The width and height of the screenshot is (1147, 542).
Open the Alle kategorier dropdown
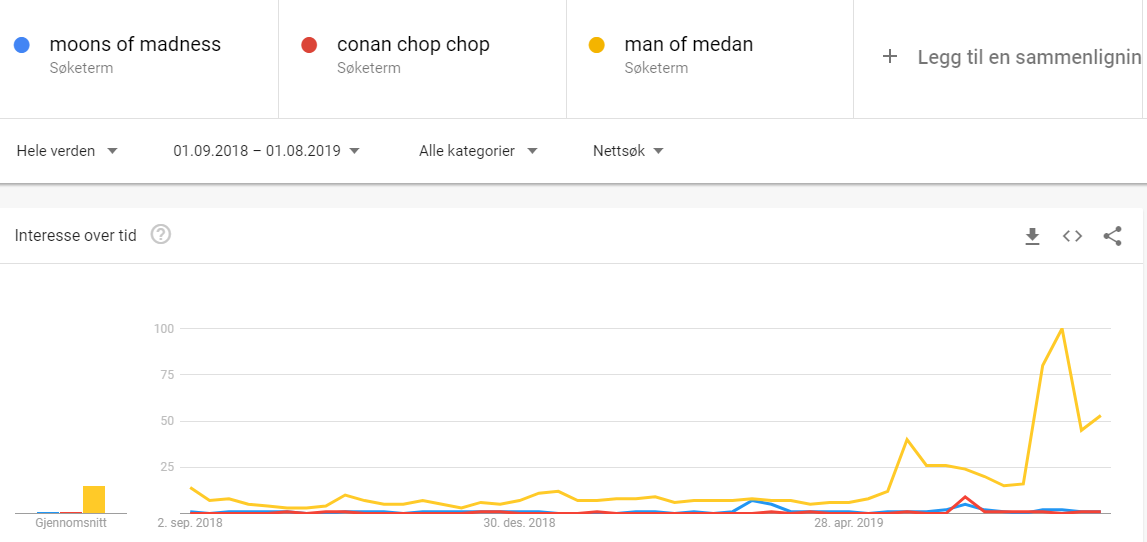478,151
